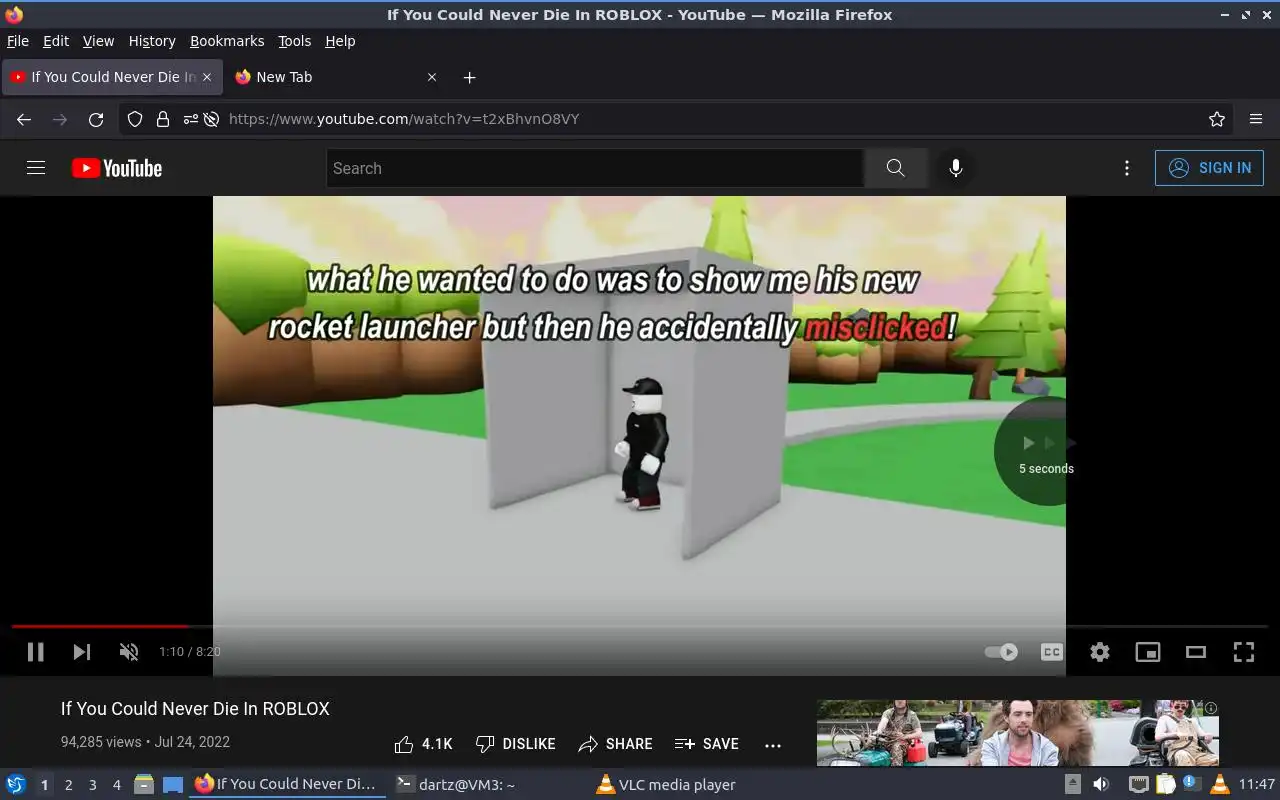This screenshot has height=800, width=1280.
Task: Open the system volume tray icon
Action: (x=1101, y=785)
